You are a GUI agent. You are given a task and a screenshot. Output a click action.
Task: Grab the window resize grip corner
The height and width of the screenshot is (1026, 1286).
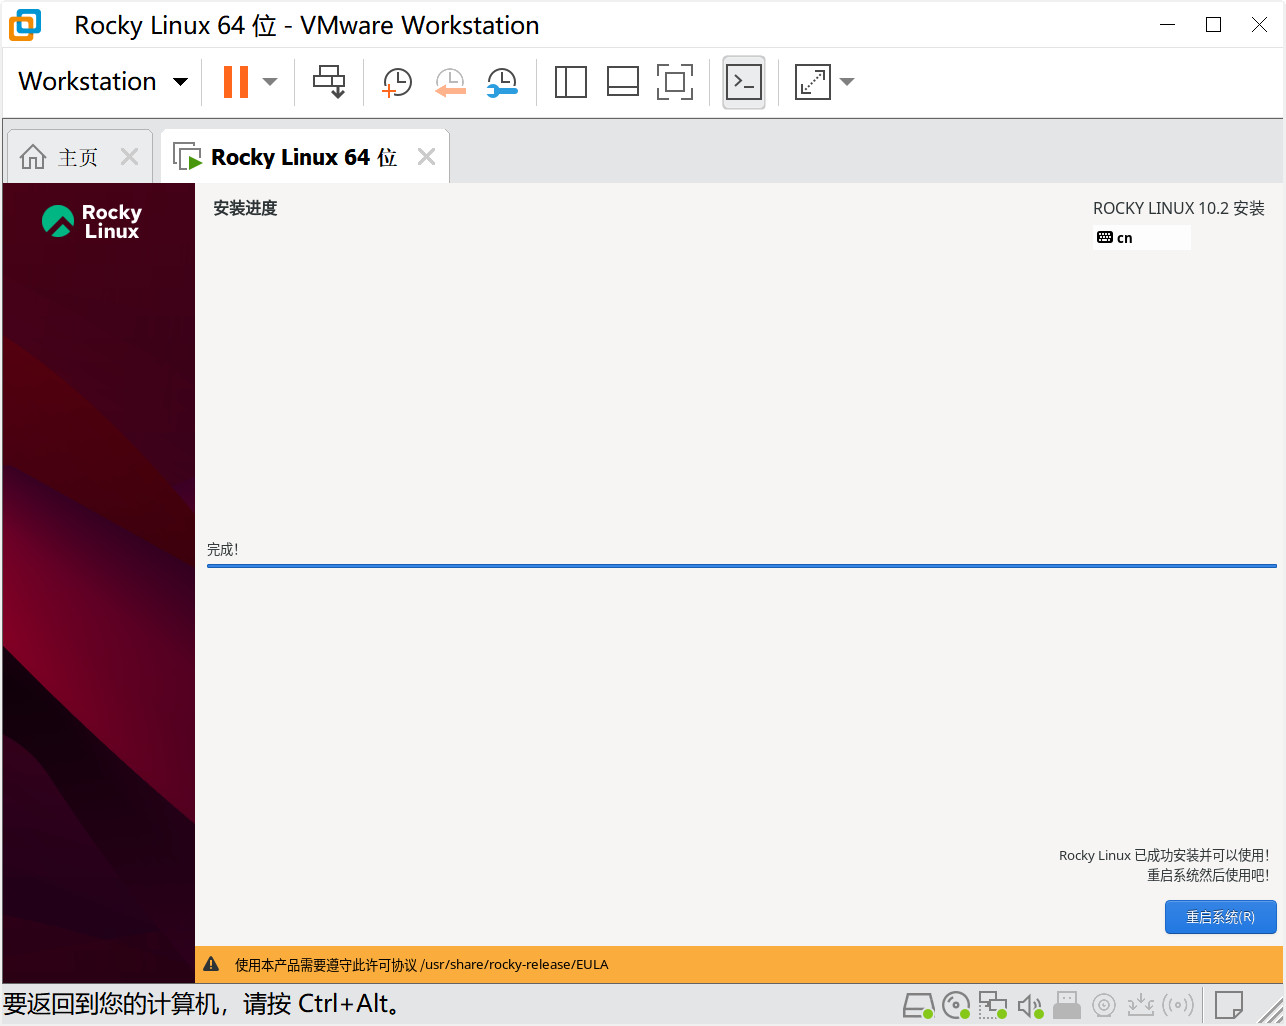pos(1271,1011)
